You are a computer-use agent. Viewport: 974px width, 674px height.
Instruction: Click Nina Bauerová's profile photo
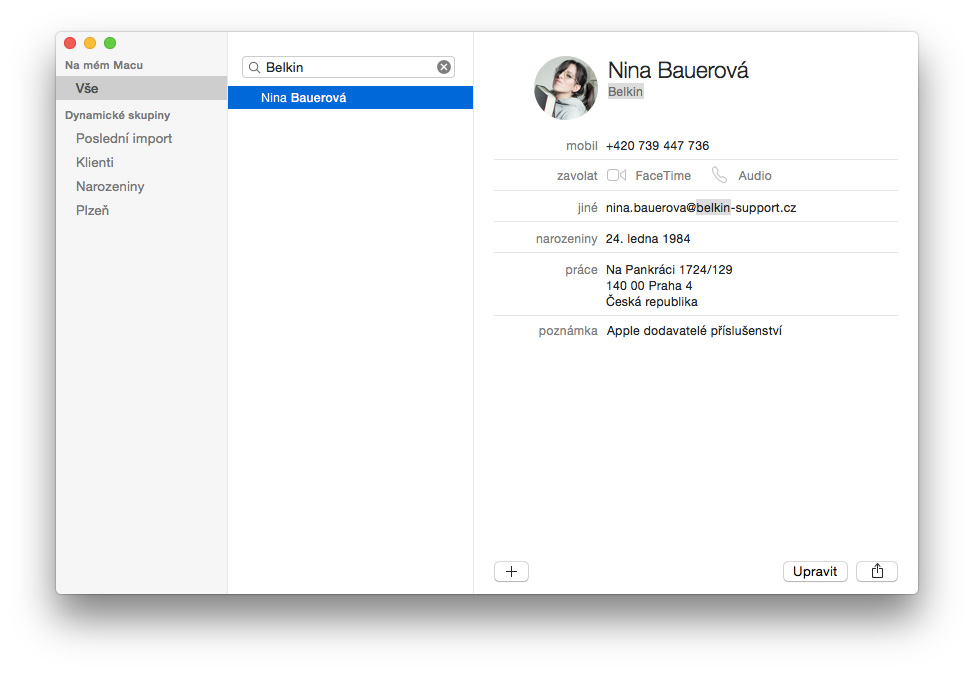[x=565, y=88]
